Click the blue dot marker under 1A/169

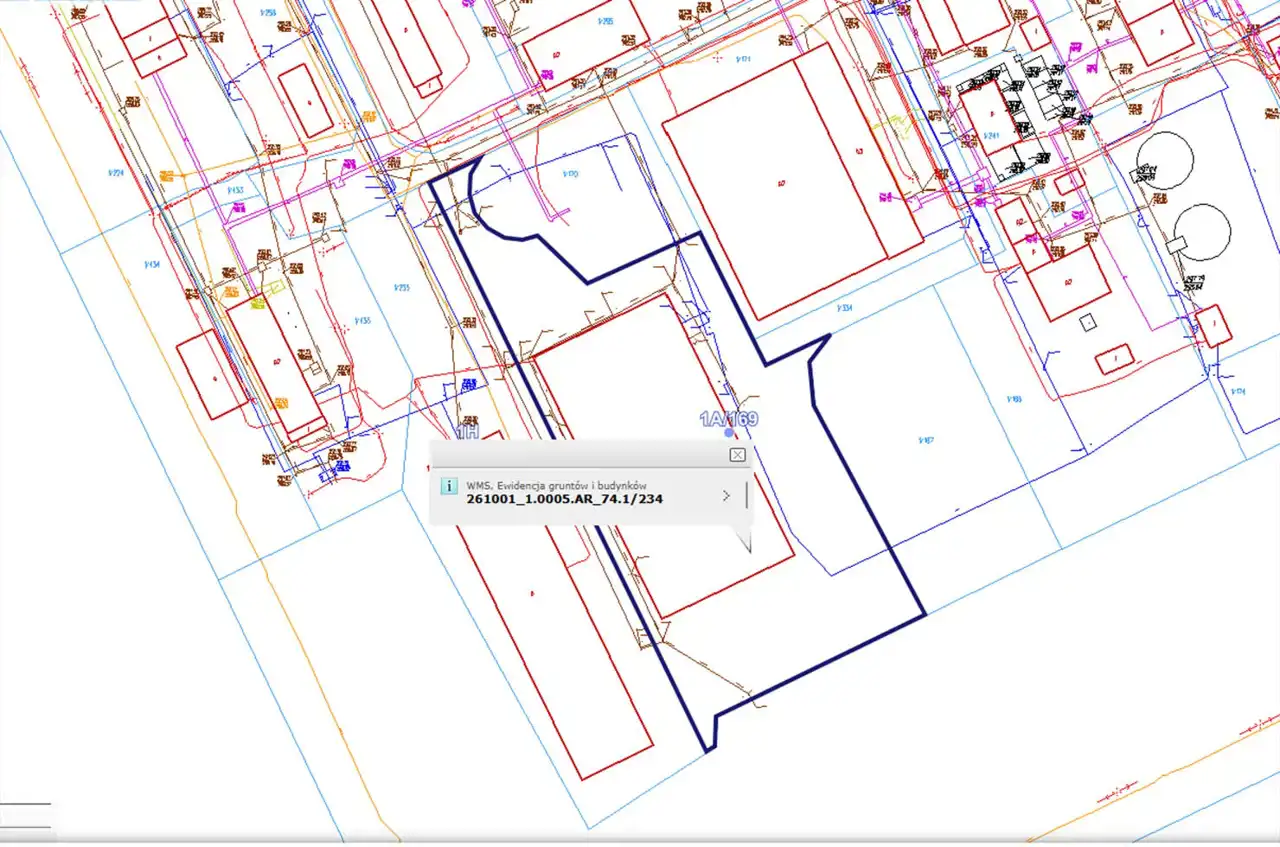tap(729, 433)
